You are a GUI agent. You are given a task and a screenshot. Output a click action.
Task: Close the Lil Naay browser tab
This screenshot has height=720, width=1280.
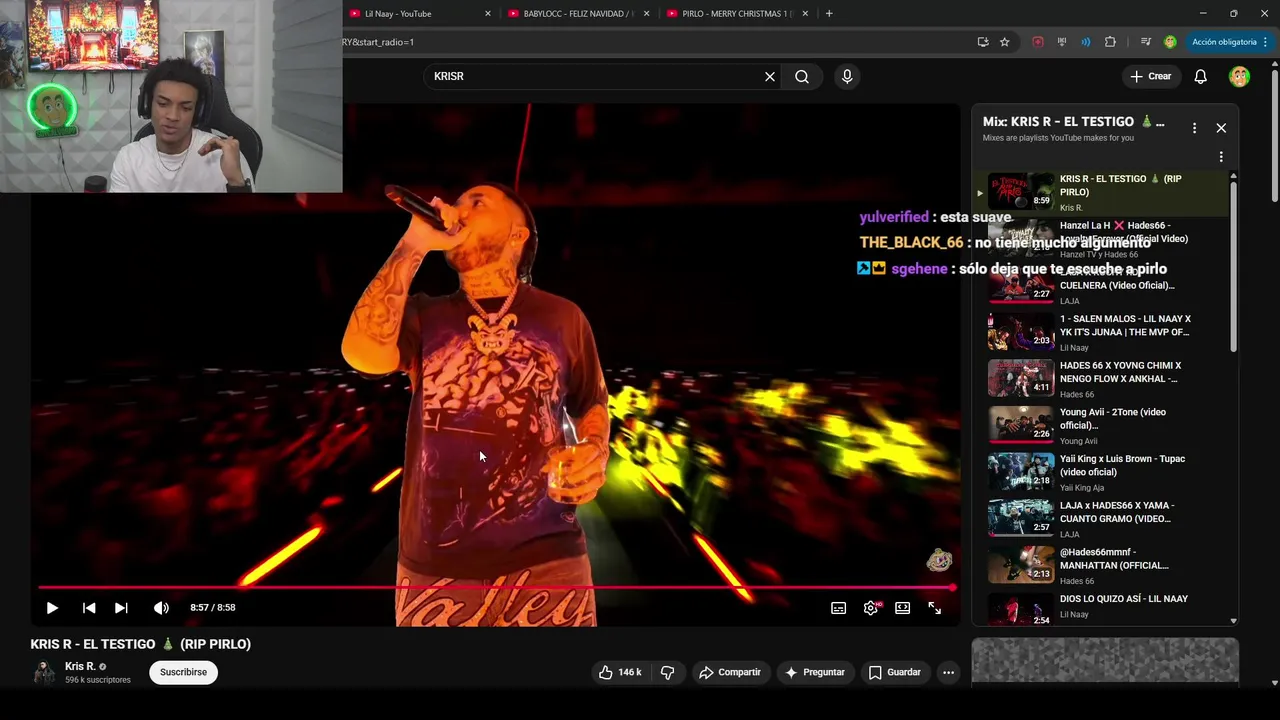coord(488,14)
